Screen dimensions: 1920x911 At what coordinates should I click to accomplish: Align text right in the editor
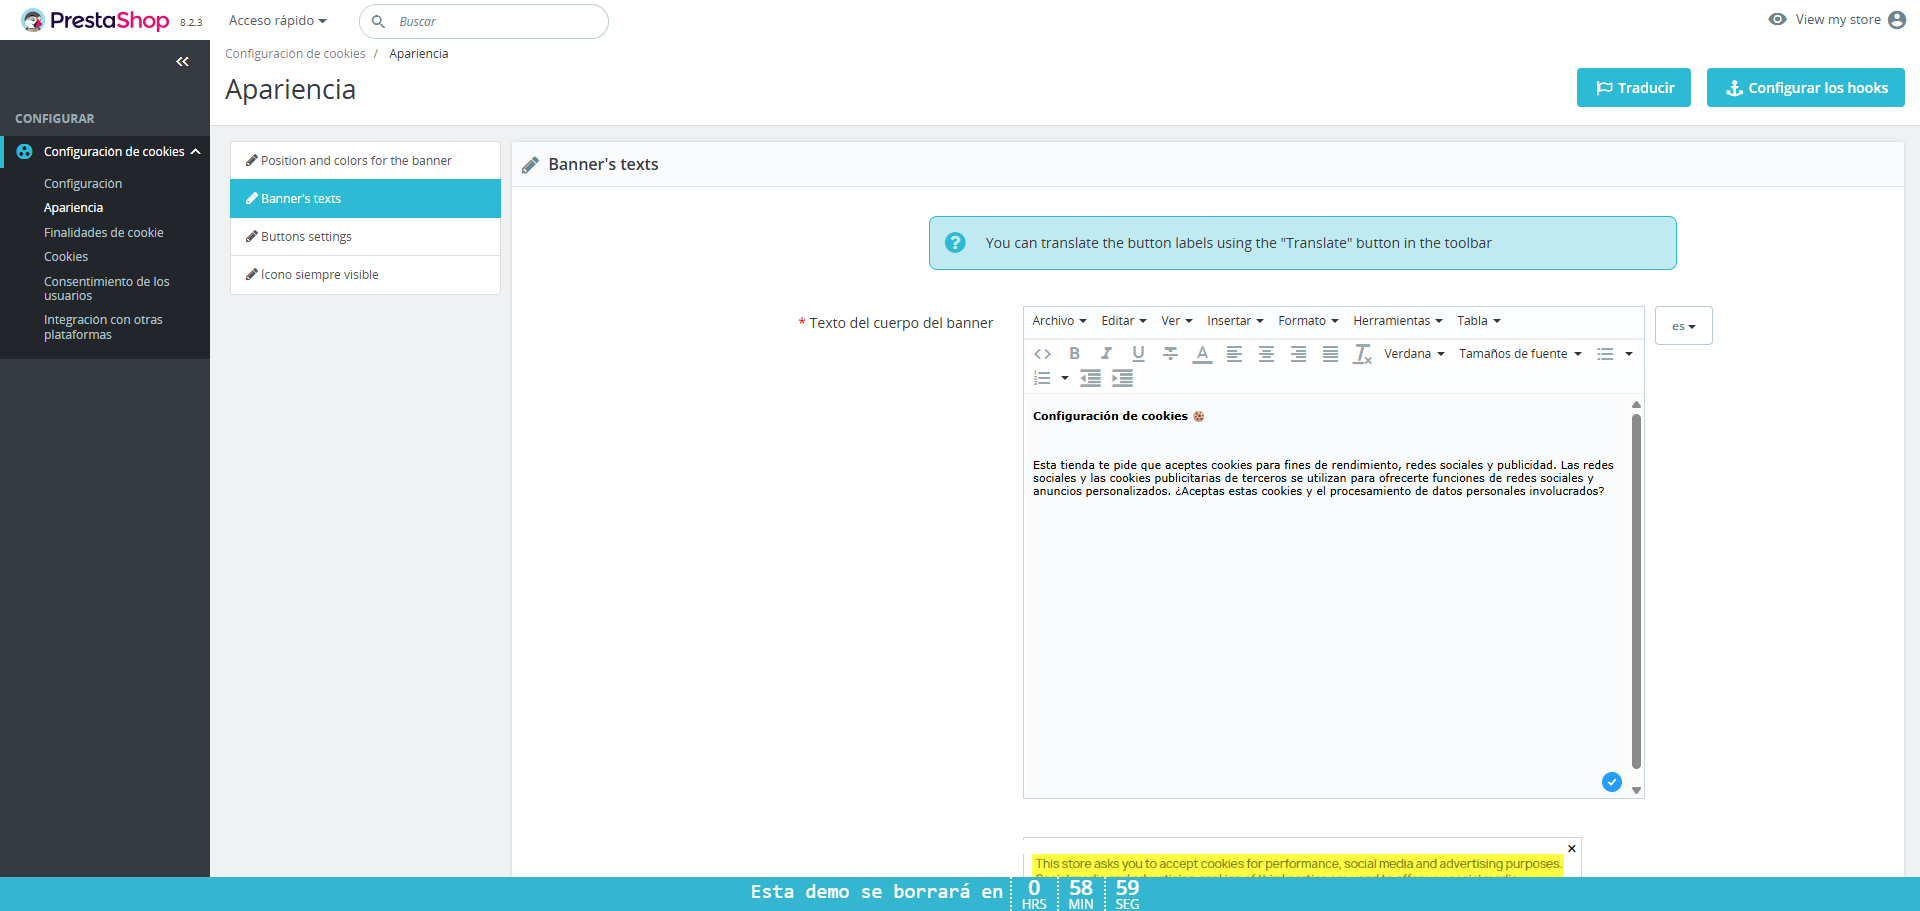[1298, 354]
